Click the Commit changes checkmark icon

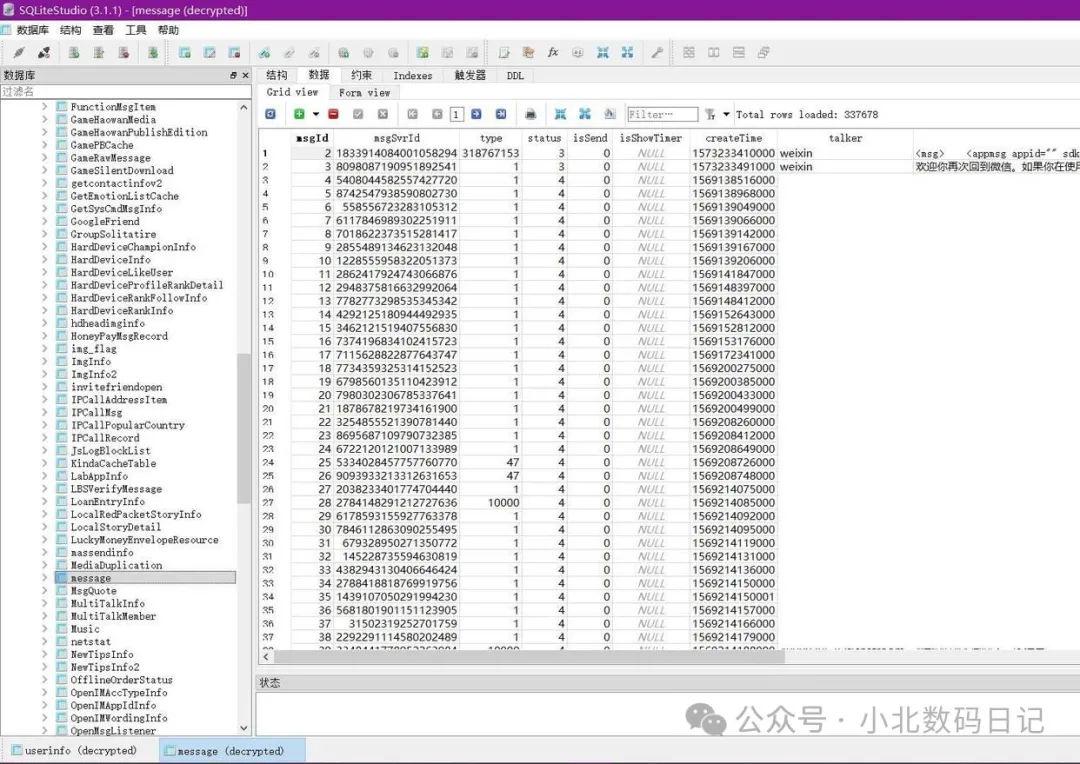pos(358,114)
